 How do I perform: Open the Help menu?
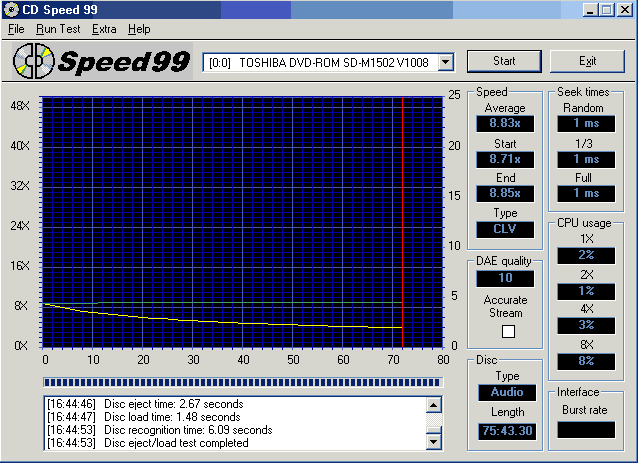coord(139,29)
